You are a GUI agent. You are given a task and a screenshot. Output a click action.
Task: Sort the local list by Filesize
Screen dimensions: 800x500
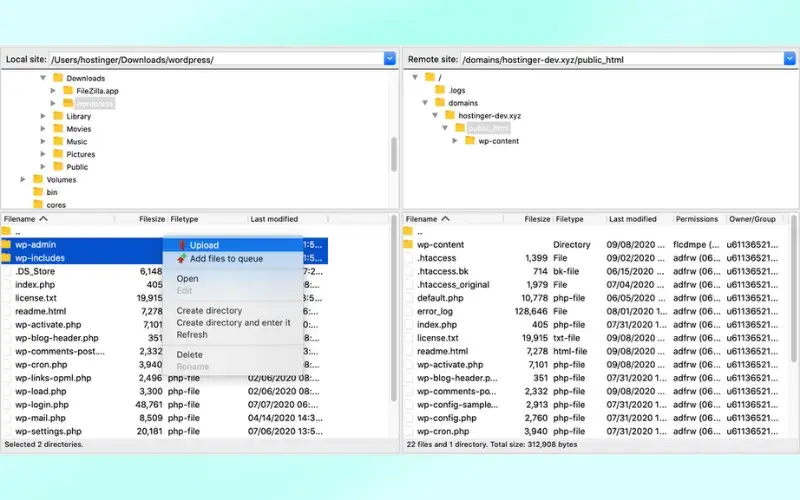(x=141, y=219)
